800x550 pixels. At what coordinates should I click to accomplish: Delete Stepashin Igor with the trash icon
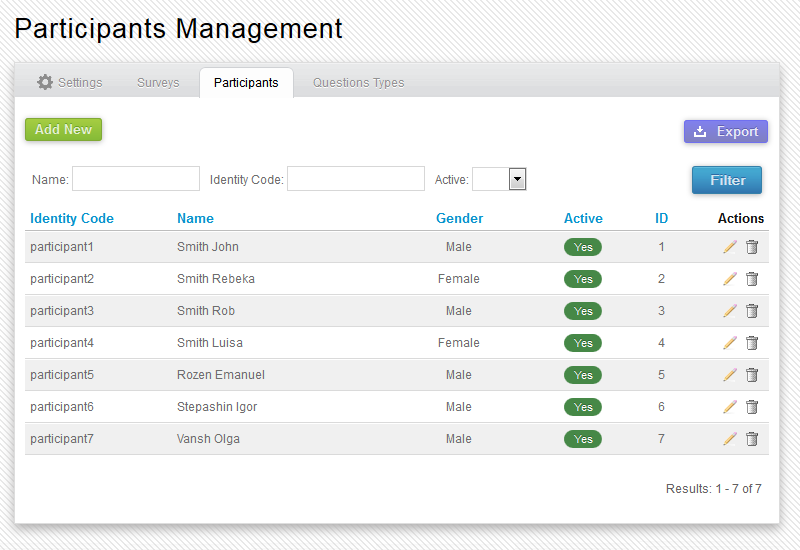point(752,407)
